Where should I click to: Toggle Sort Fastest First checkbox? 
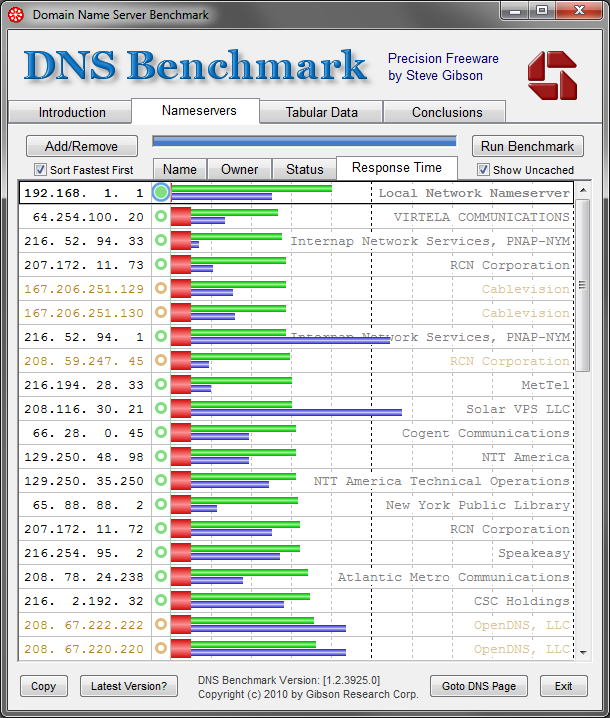click(x=40, y=170)
